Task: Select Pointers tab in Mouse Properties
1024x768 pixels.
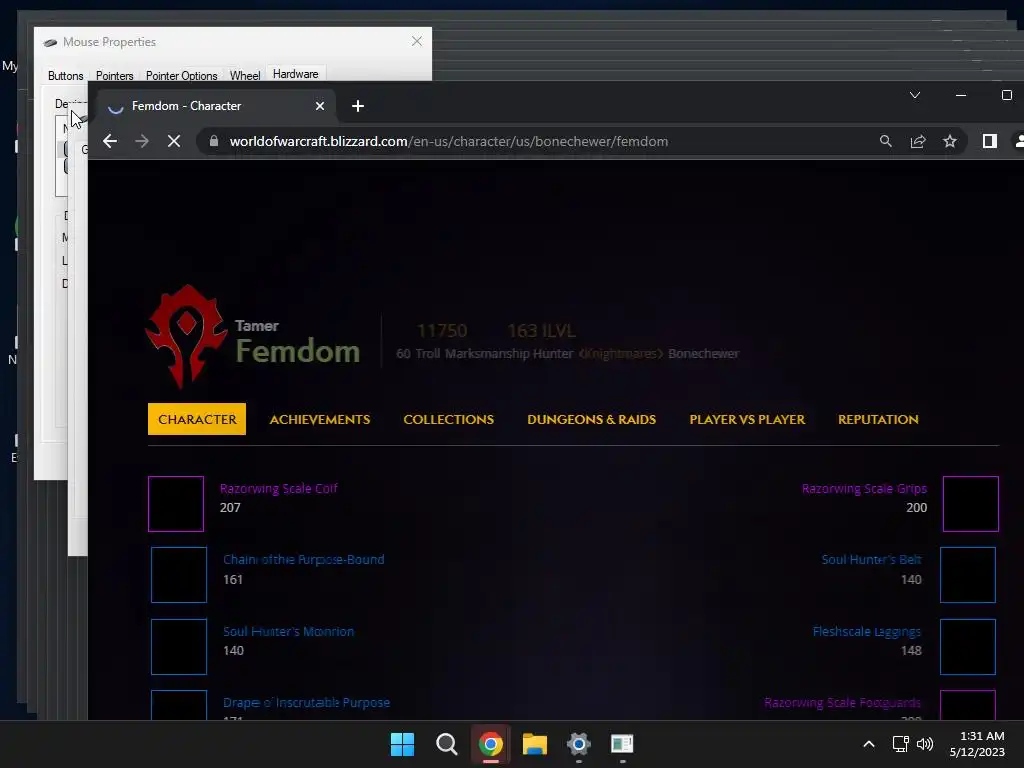Action: point(114,76)
